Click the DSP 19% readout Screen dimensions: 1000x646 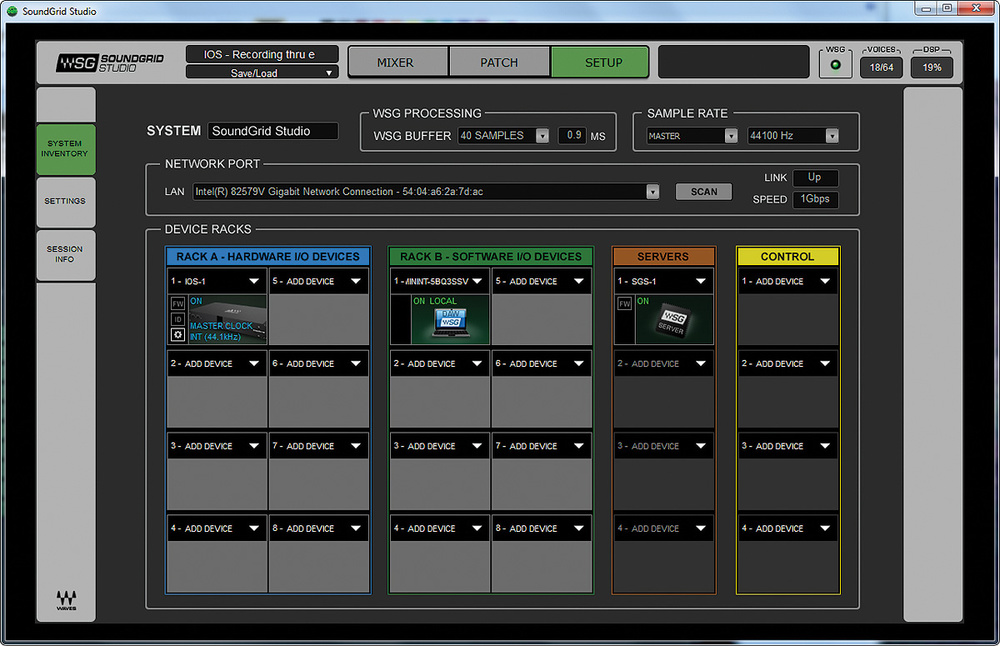point(932,68)
